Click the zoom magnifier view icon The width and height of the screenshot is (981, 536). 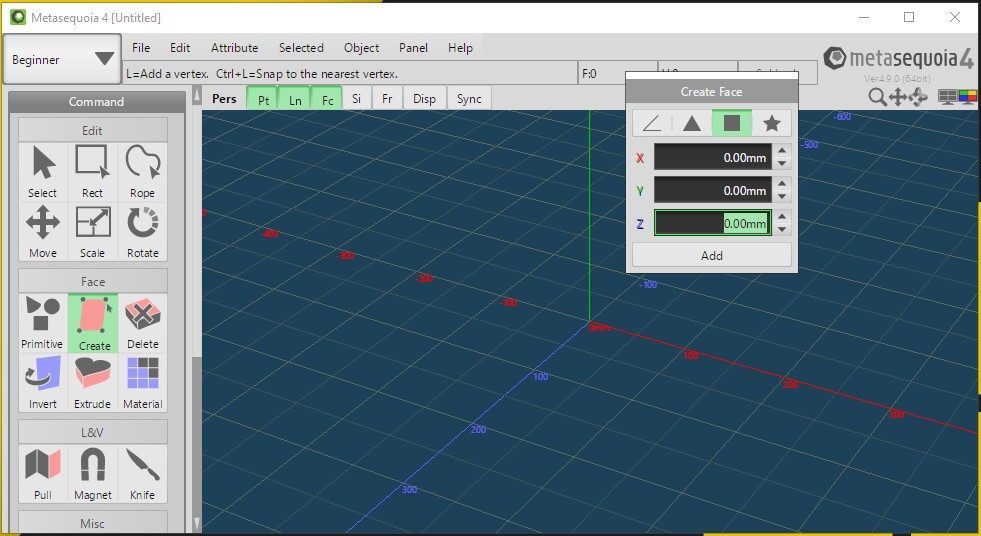877,97
